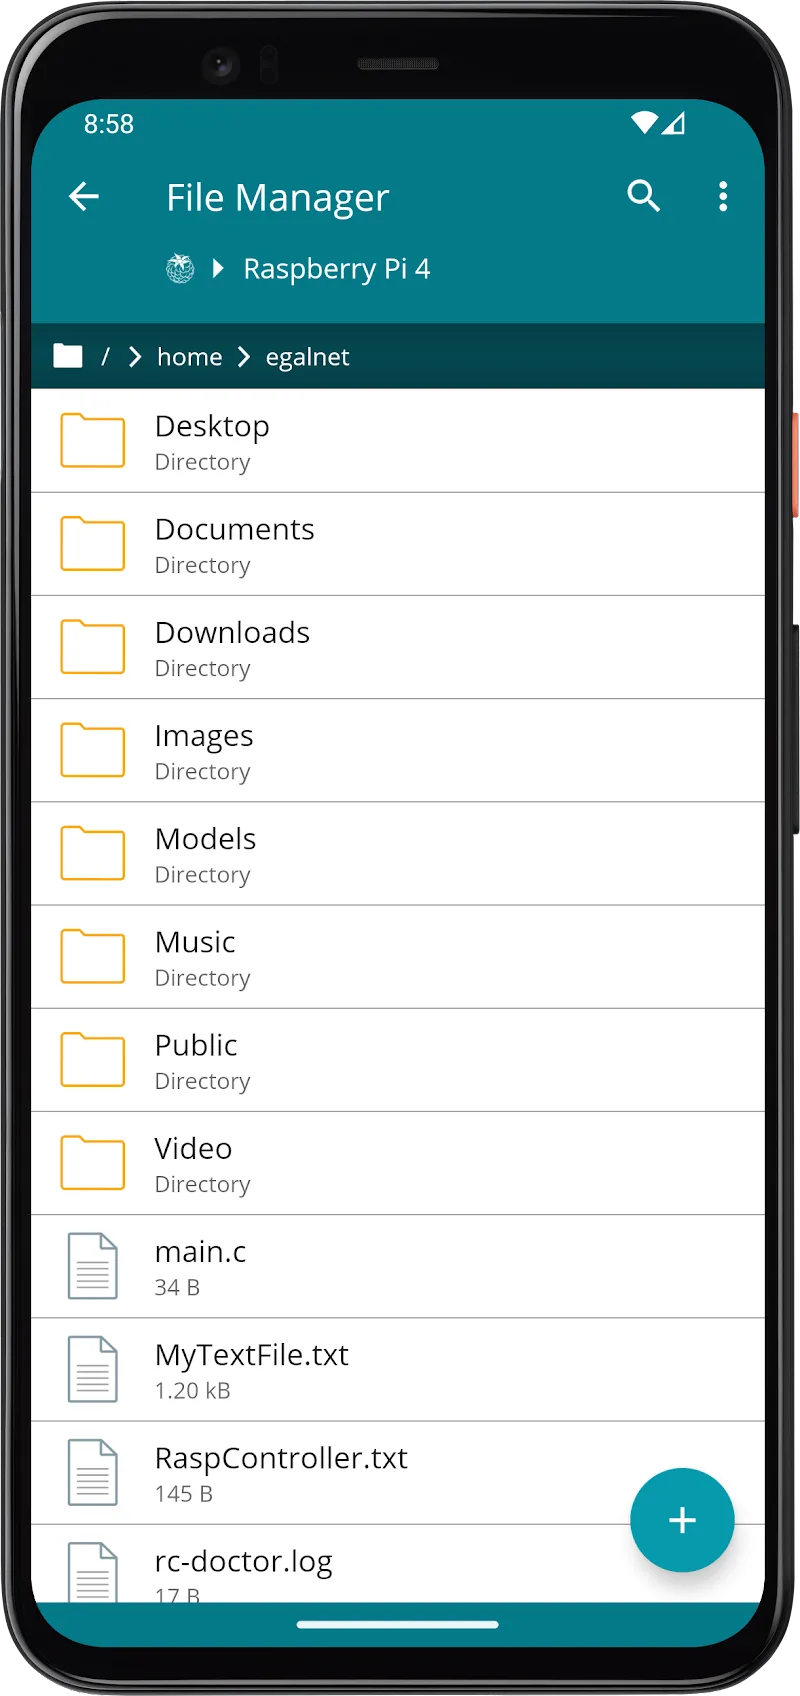
Task: Click the chevron before egalnet breadcrumb
Action: (244, 357)
